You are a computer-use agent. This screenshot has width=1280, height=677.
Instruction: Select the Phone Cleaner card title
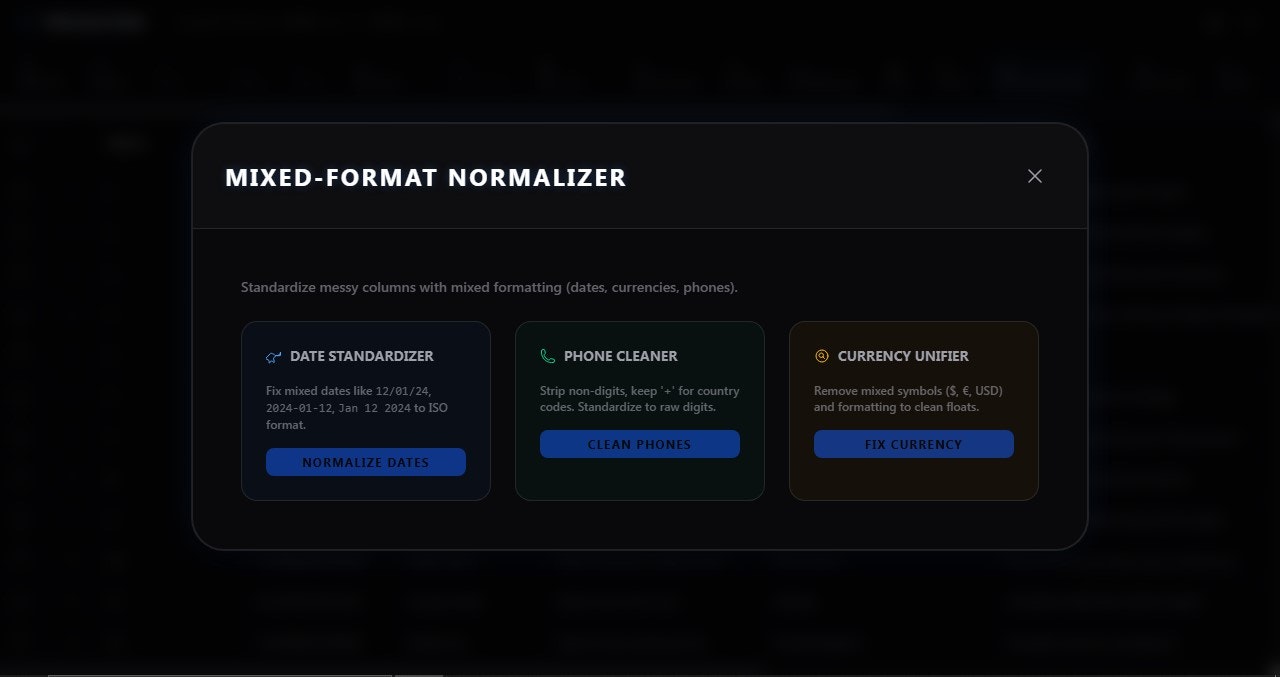(620, 356)
